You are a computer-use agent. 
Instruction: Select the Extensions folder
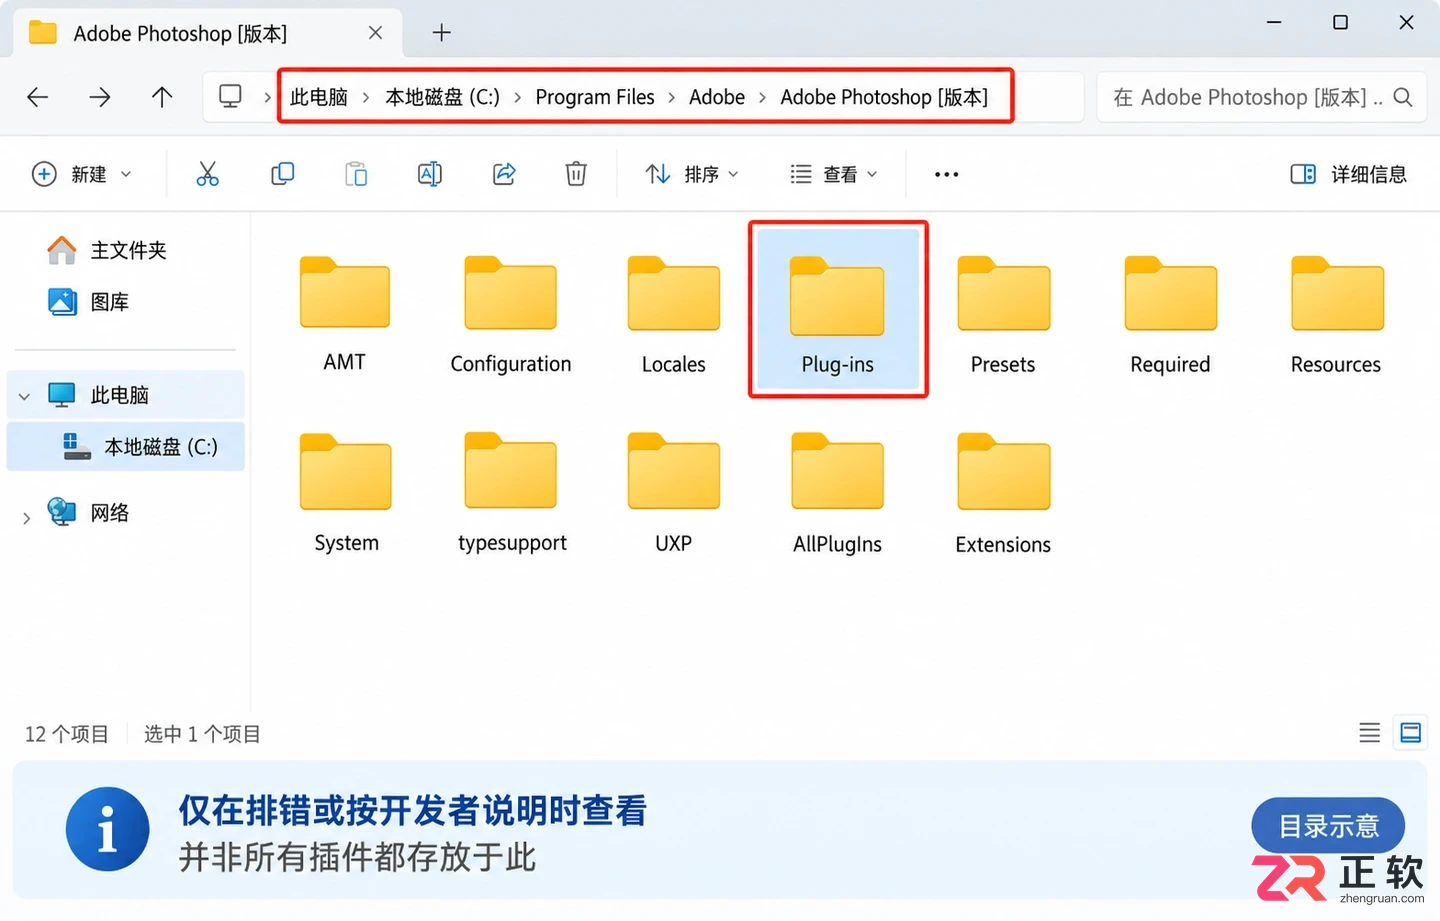click(1003, 493)
